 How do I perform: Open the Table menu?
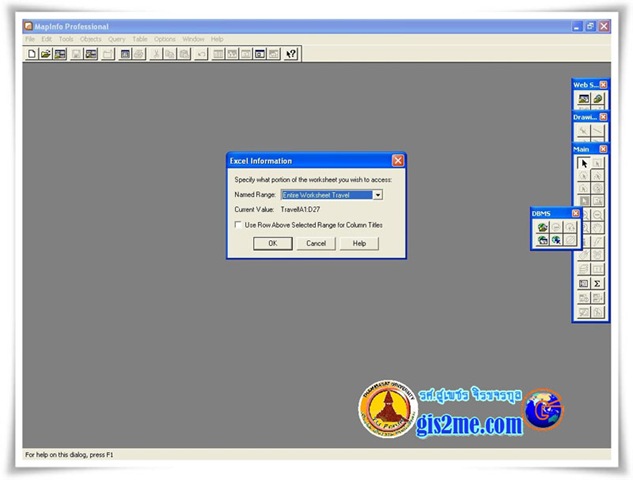pos(140,39)
